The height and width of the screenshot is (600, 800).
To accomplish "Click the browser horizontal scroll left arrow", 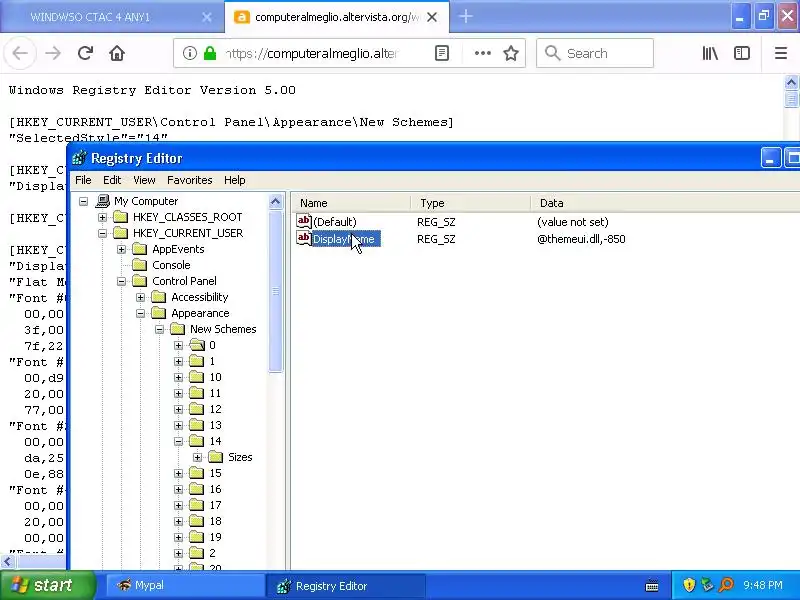I will (x=7, y=562).
